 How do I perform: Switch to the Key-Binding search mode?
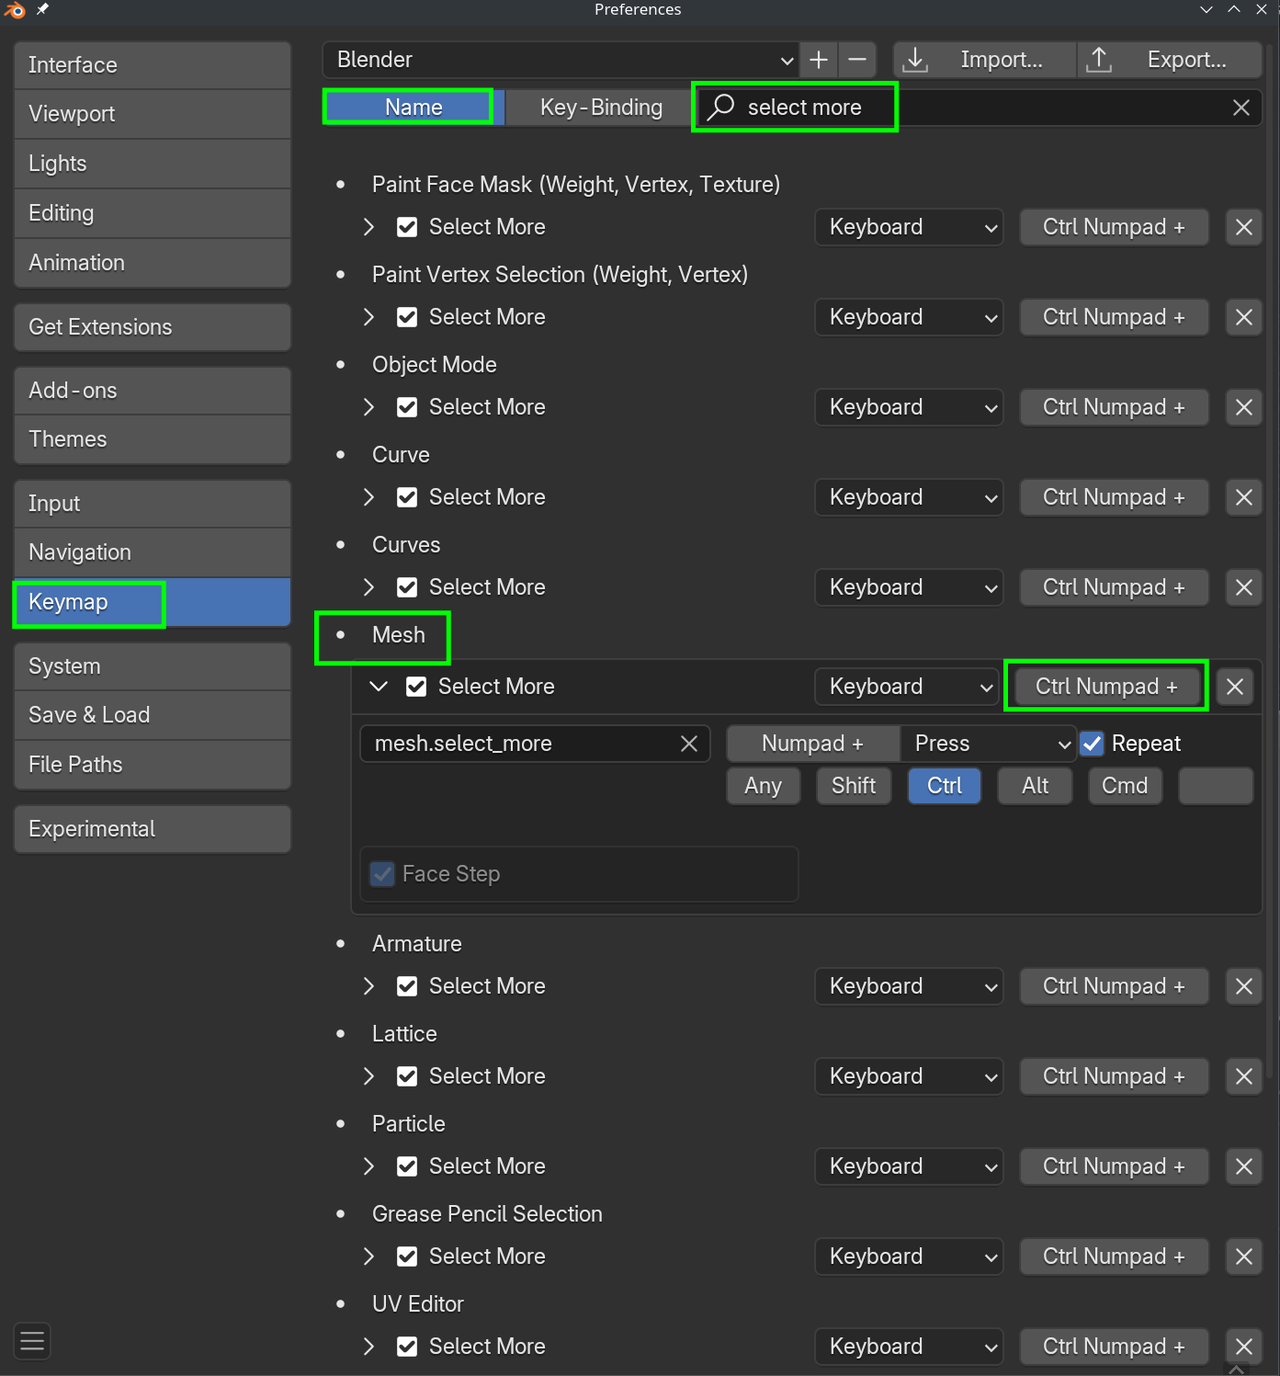point(601,108)
